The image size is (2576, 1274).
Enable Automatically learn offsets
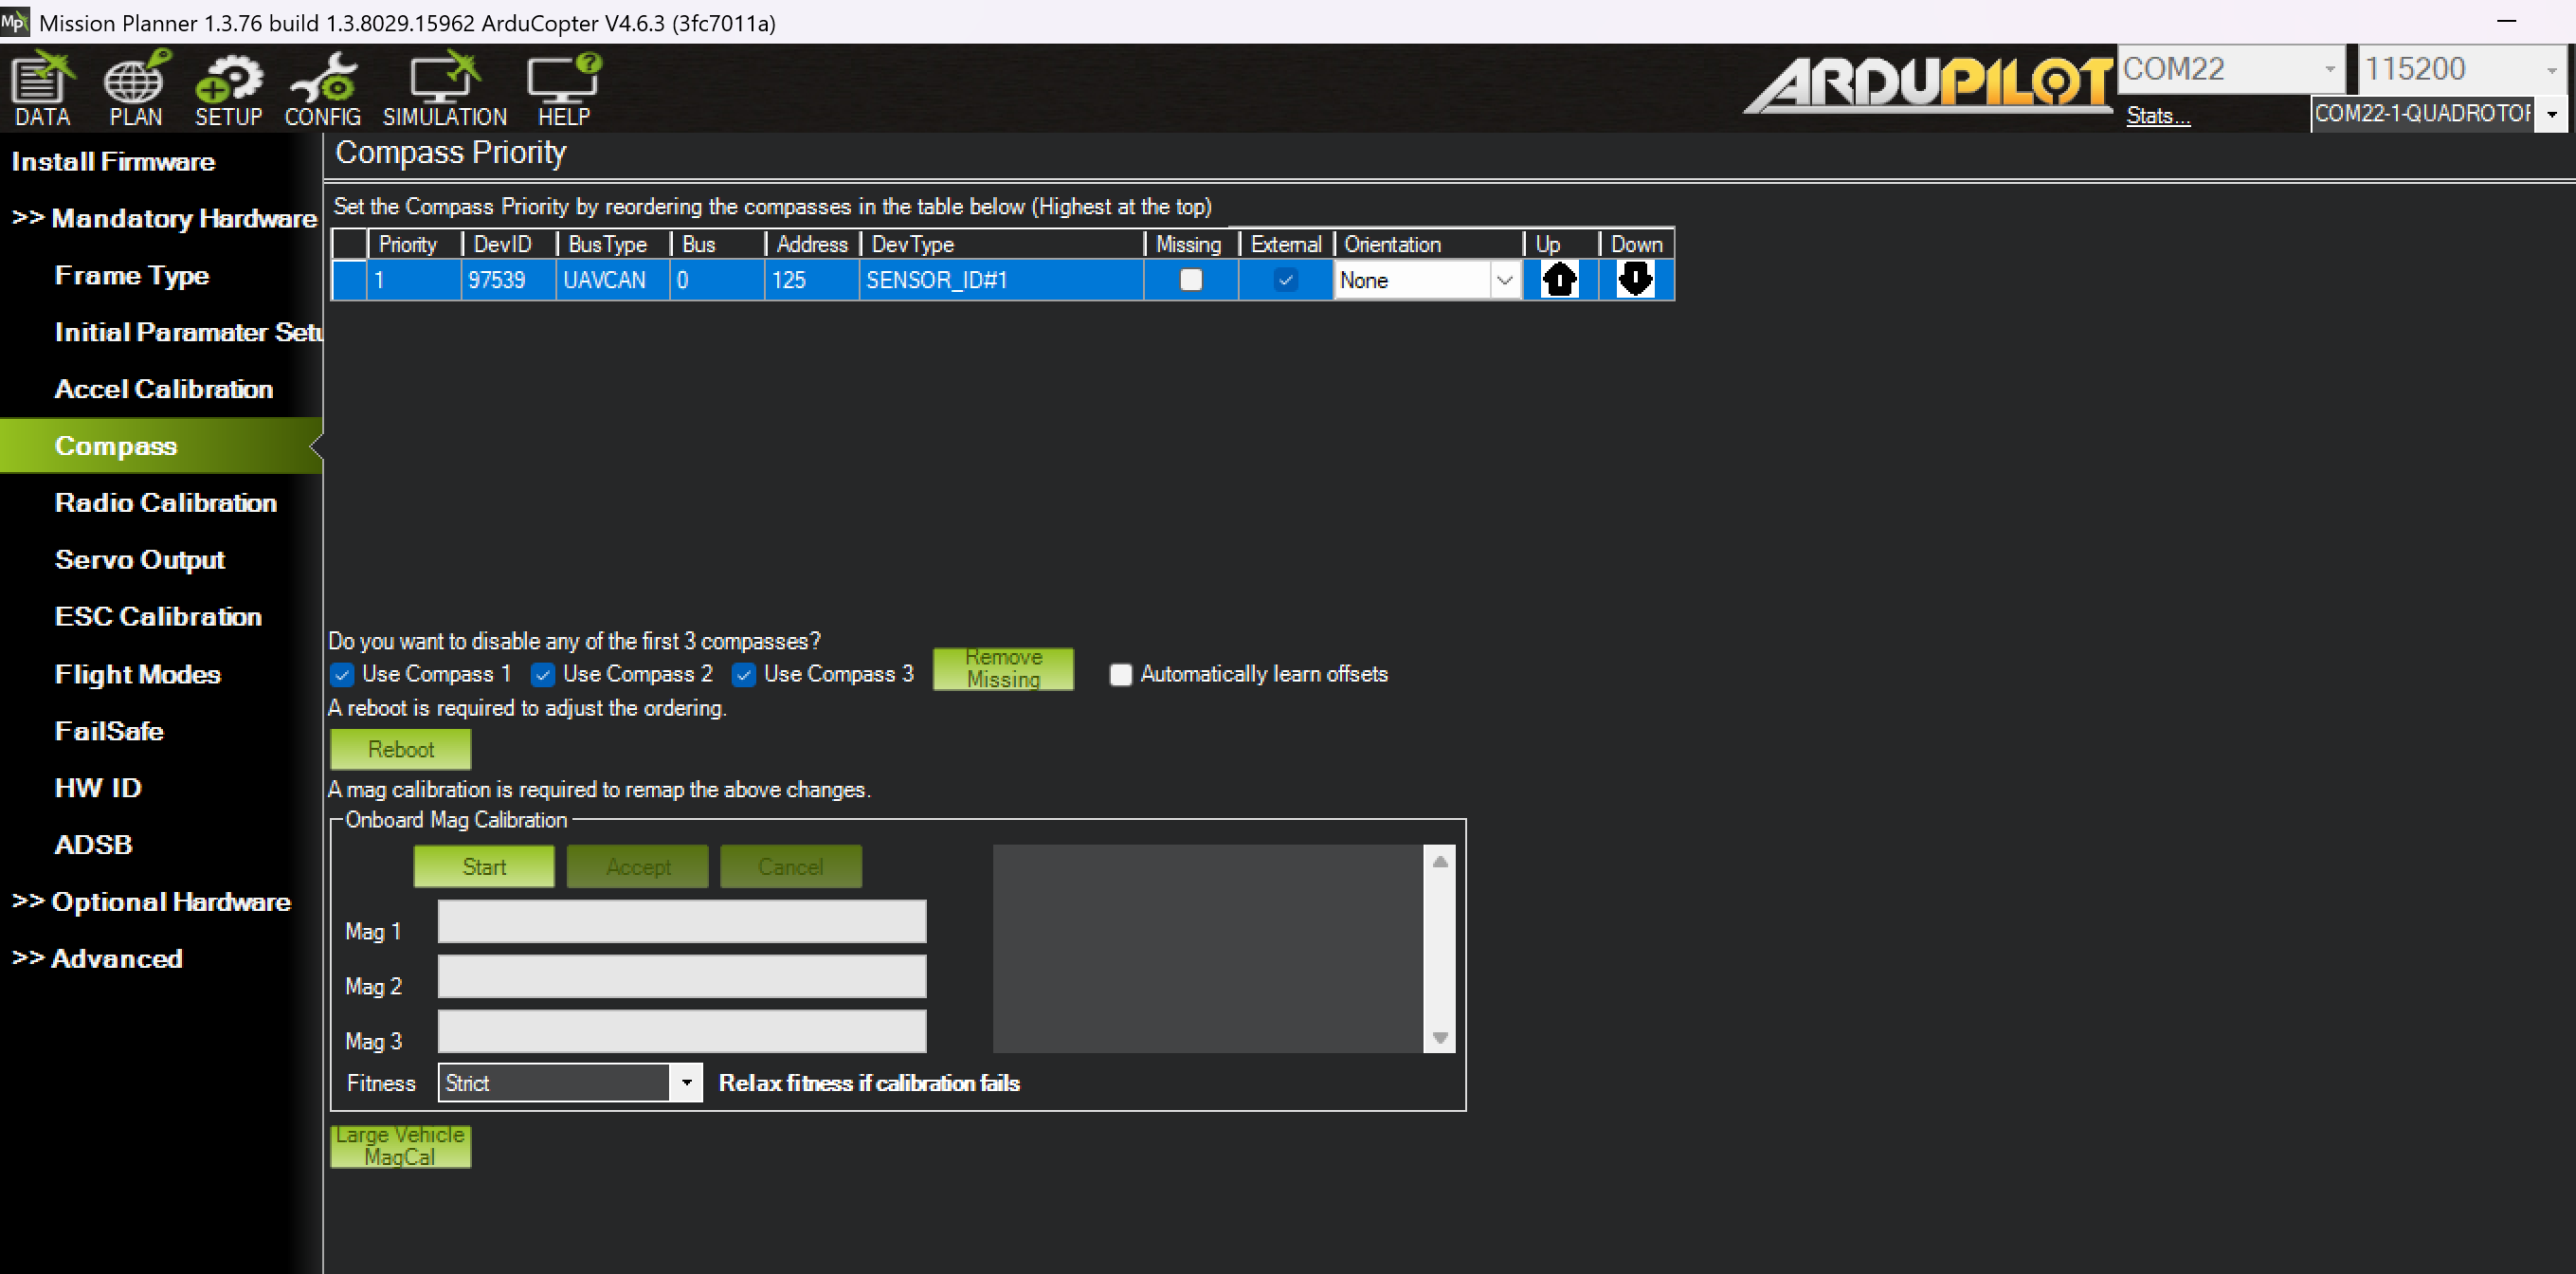[x=1120, y=675]
